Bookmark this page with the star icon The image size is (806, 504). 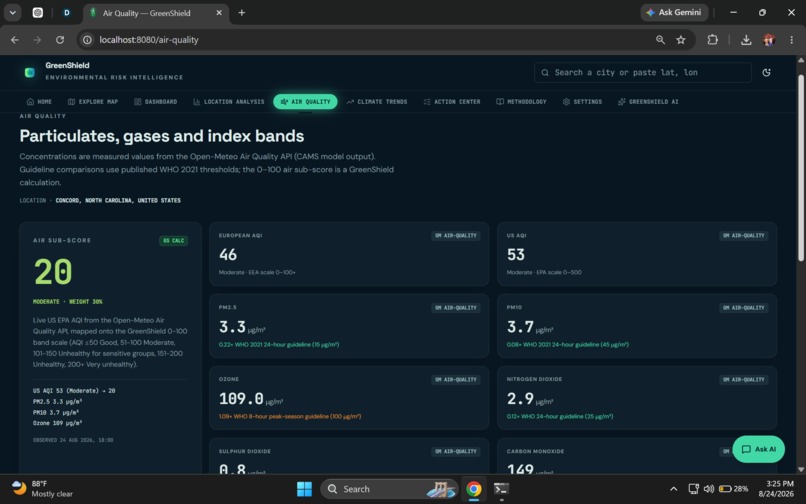[681, 40]
